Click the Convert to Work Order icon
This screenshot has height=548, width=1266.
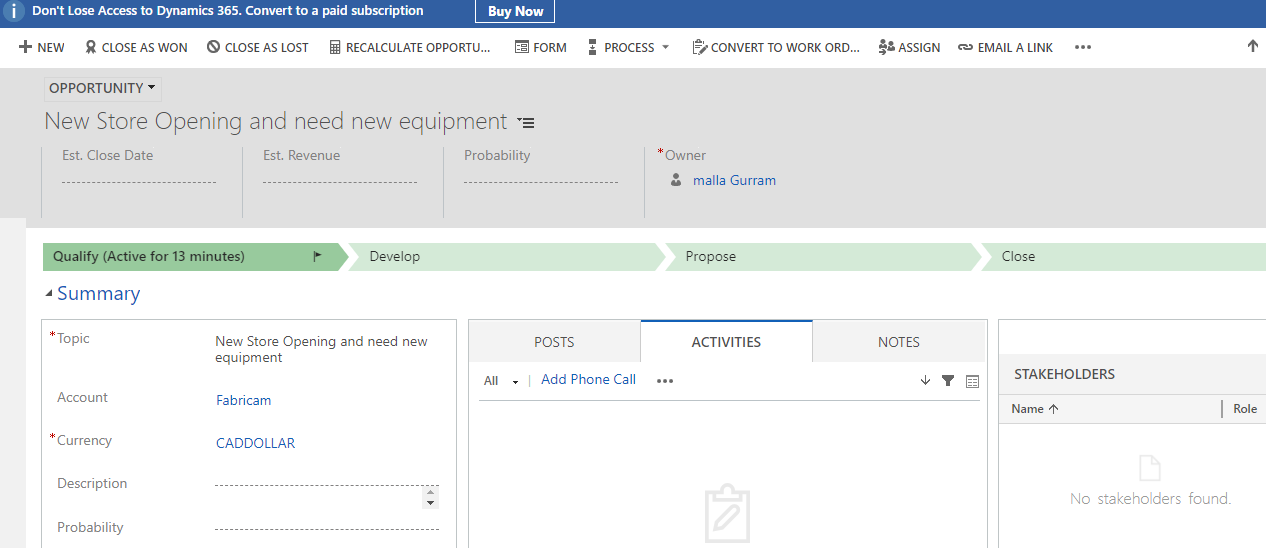700,47
